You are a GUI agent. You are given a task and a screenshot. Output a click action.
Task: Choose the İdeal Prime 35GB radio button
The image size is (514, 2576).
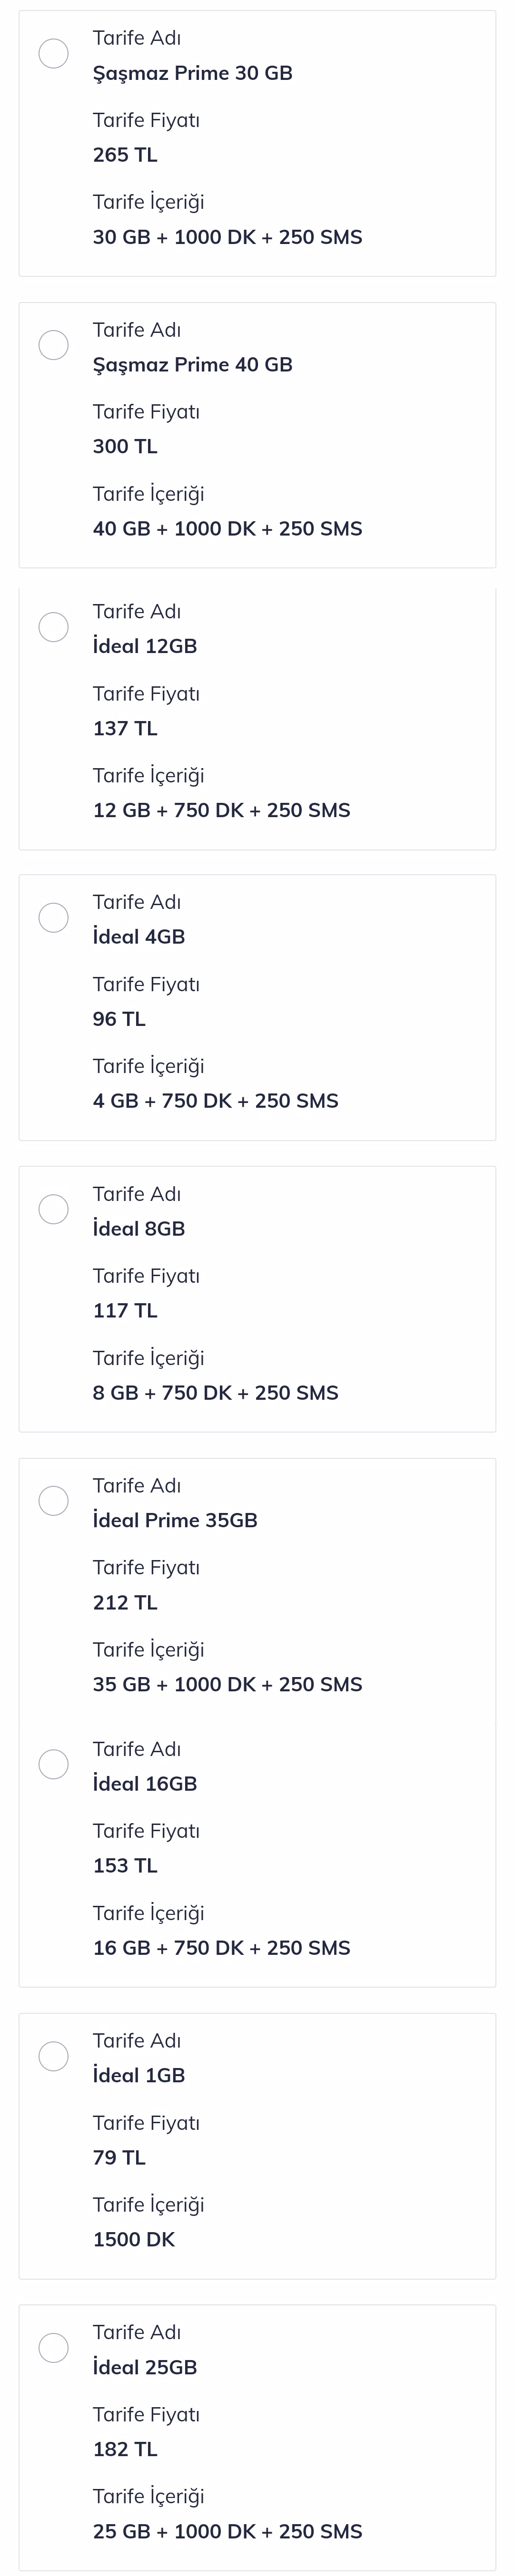(53, 1500)
